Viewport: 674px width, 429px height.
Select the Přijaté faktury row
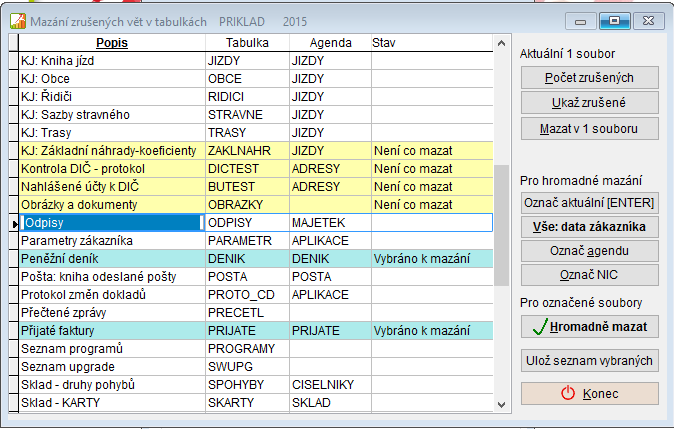click(x=256, y=331)
